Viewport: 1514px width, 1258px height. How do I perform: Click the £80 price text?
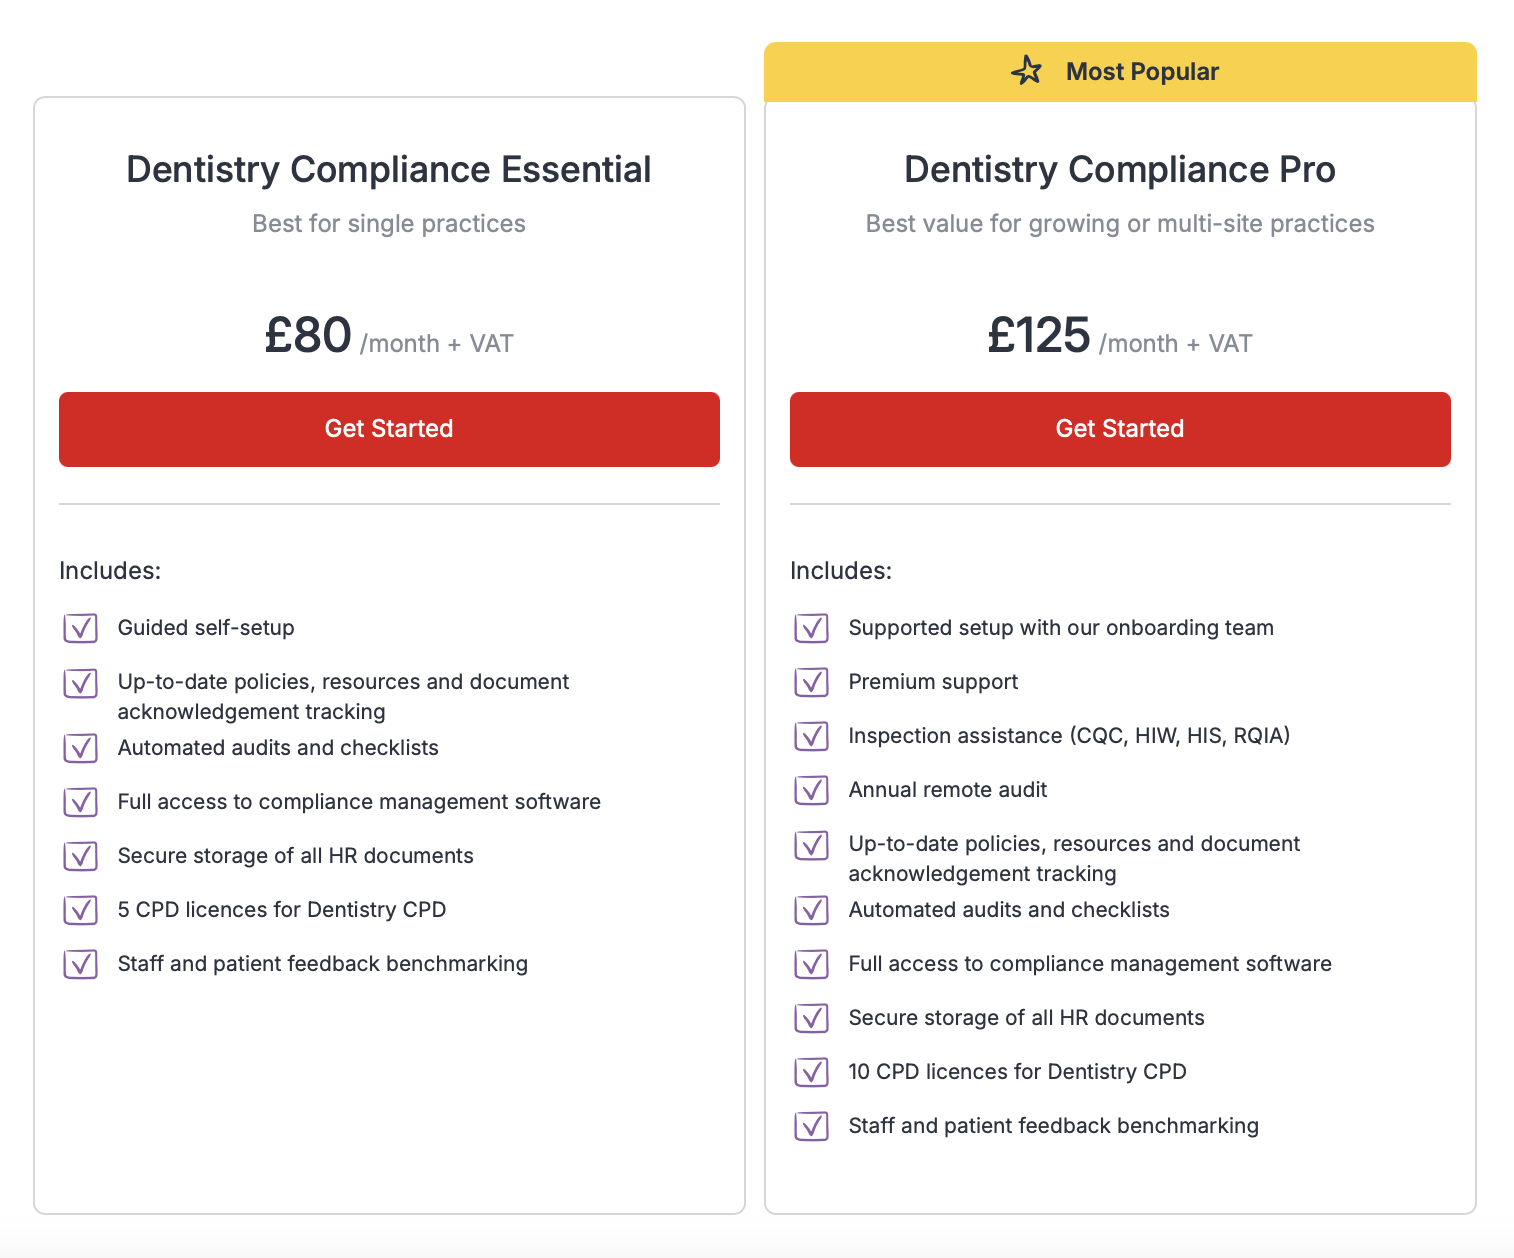pyautogui.click(x=308, y=336)
